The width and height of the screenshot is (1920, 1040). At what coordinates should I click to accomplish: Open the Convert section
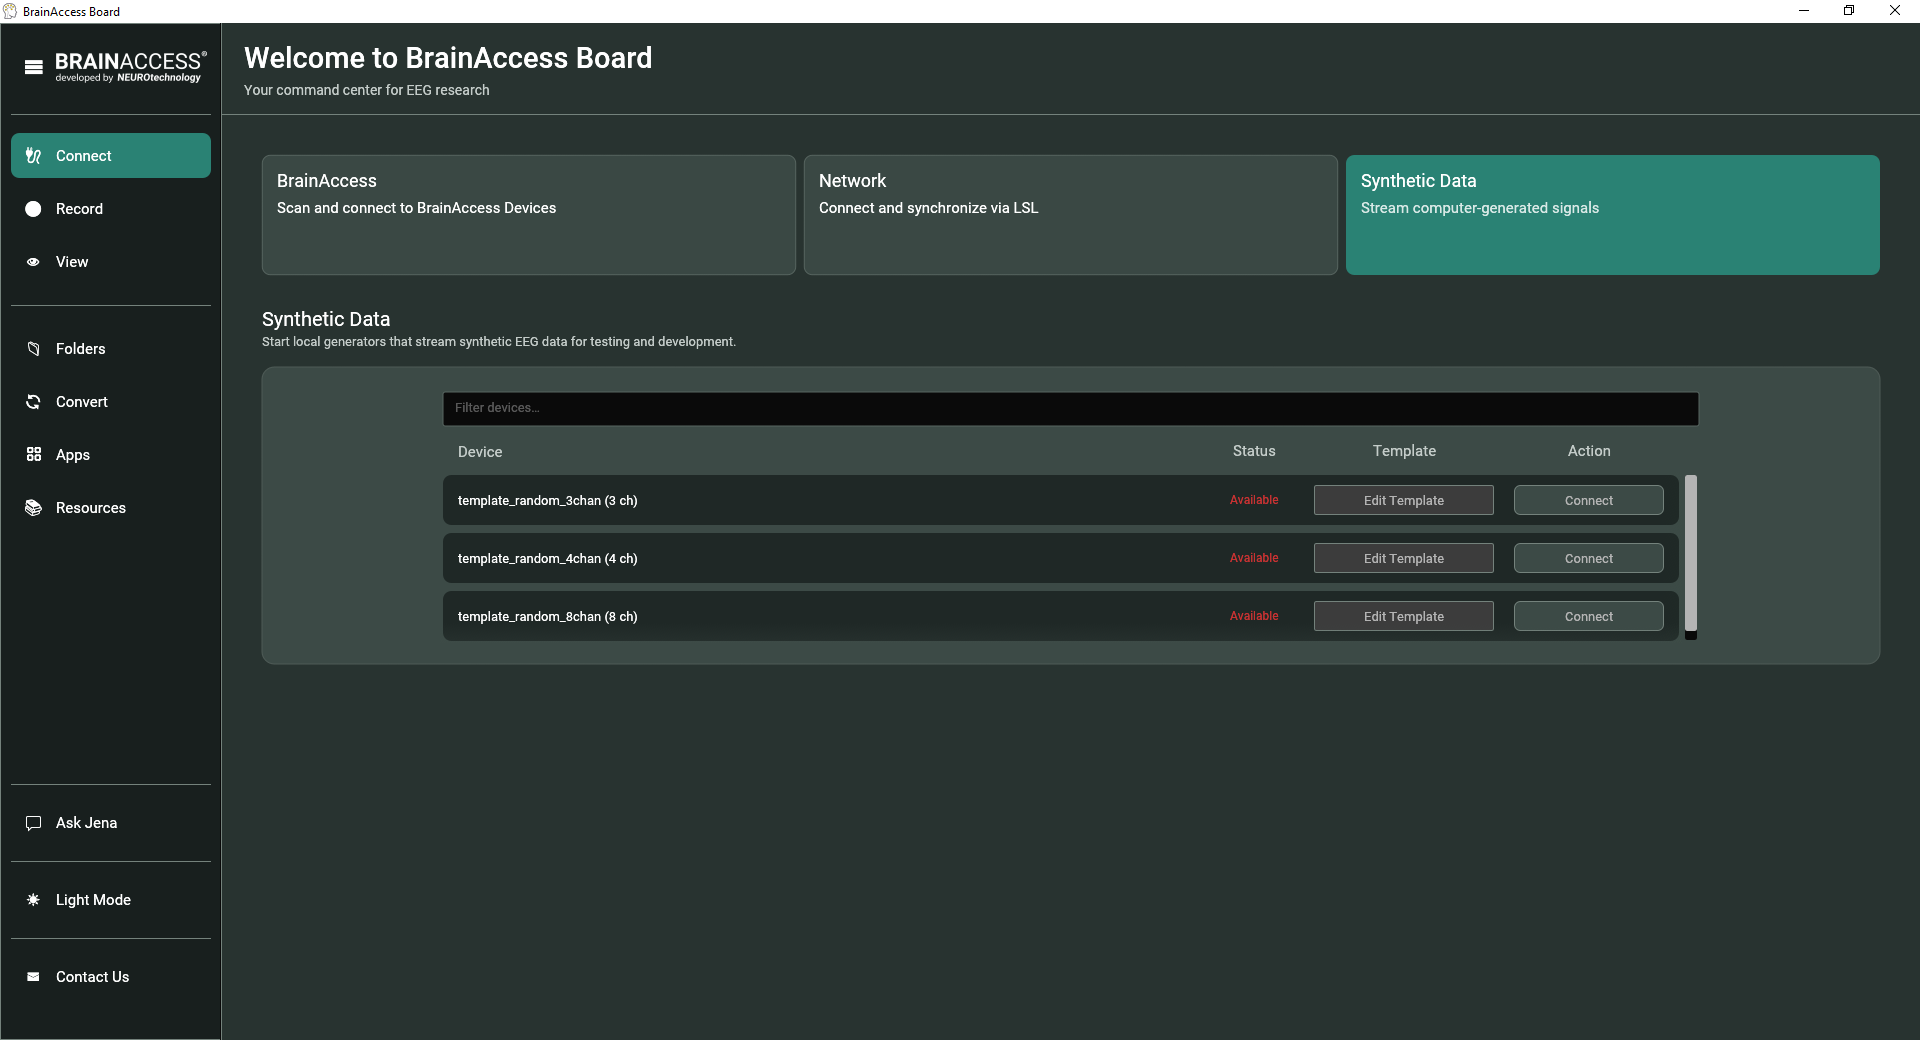111,402
